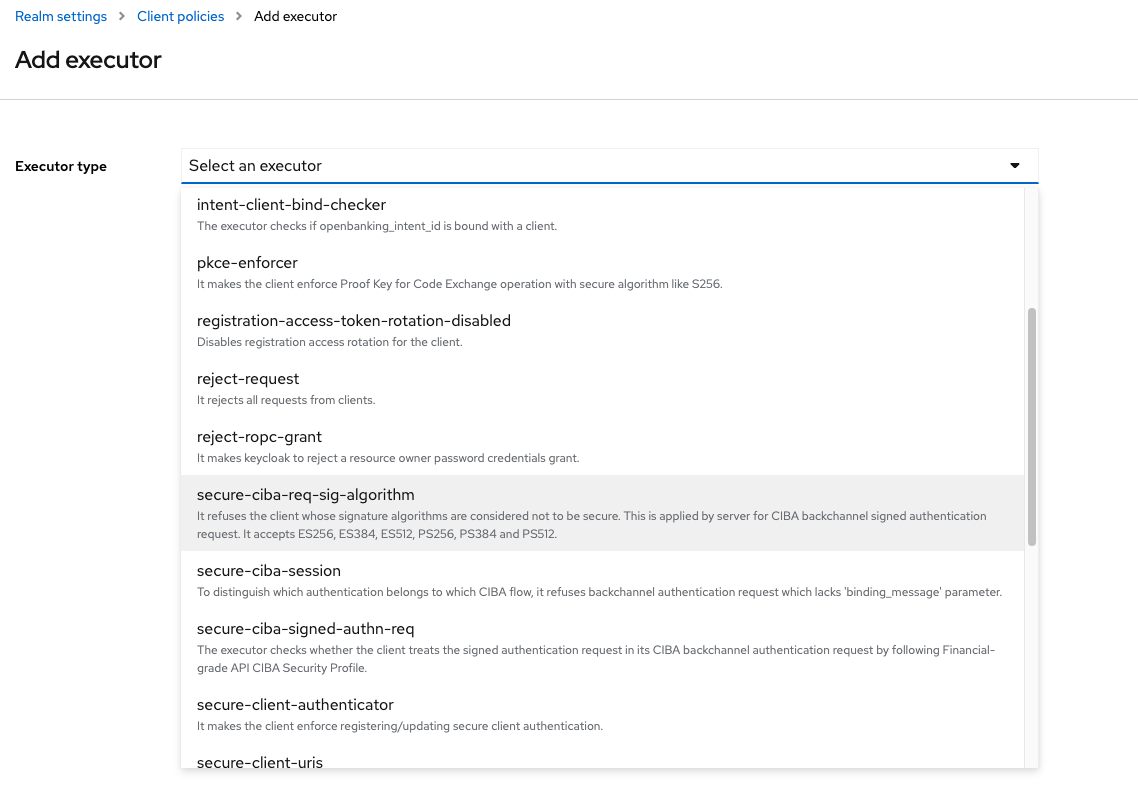The width and height of the screenshot is (1138, 805).
Task: Click the Executor type field label
Action: click(60, 166)
